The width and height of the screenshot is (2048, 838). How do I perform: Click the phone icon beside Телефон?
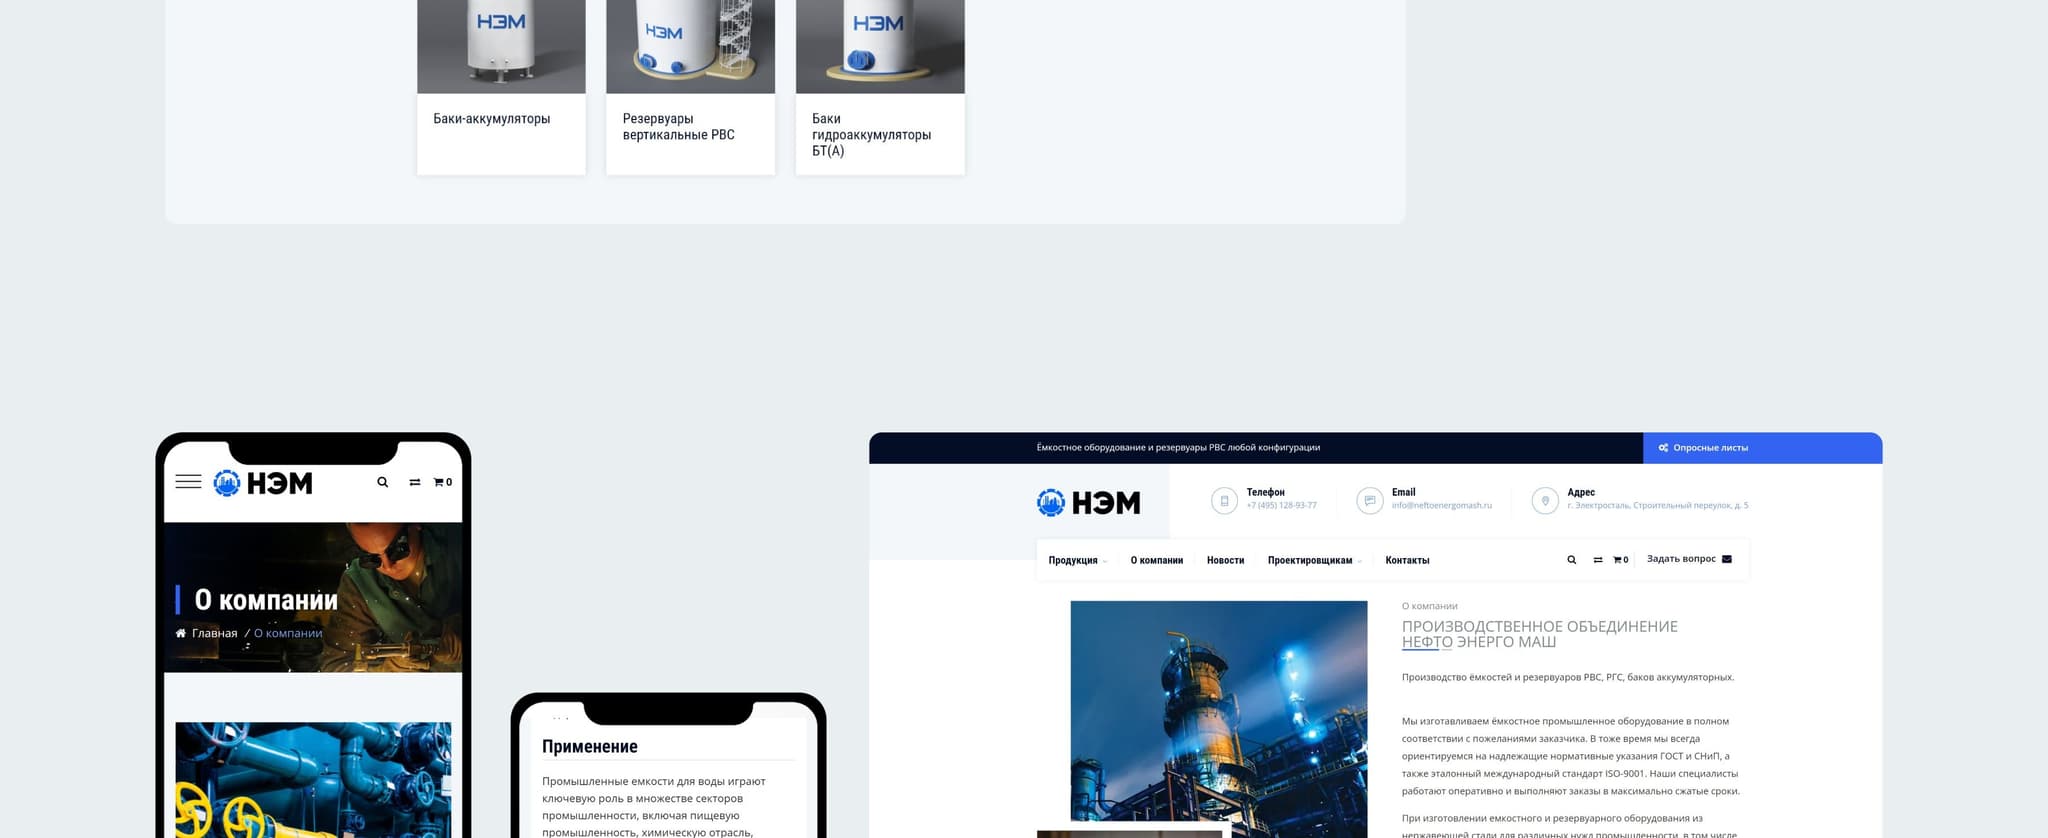point(1224,500)
